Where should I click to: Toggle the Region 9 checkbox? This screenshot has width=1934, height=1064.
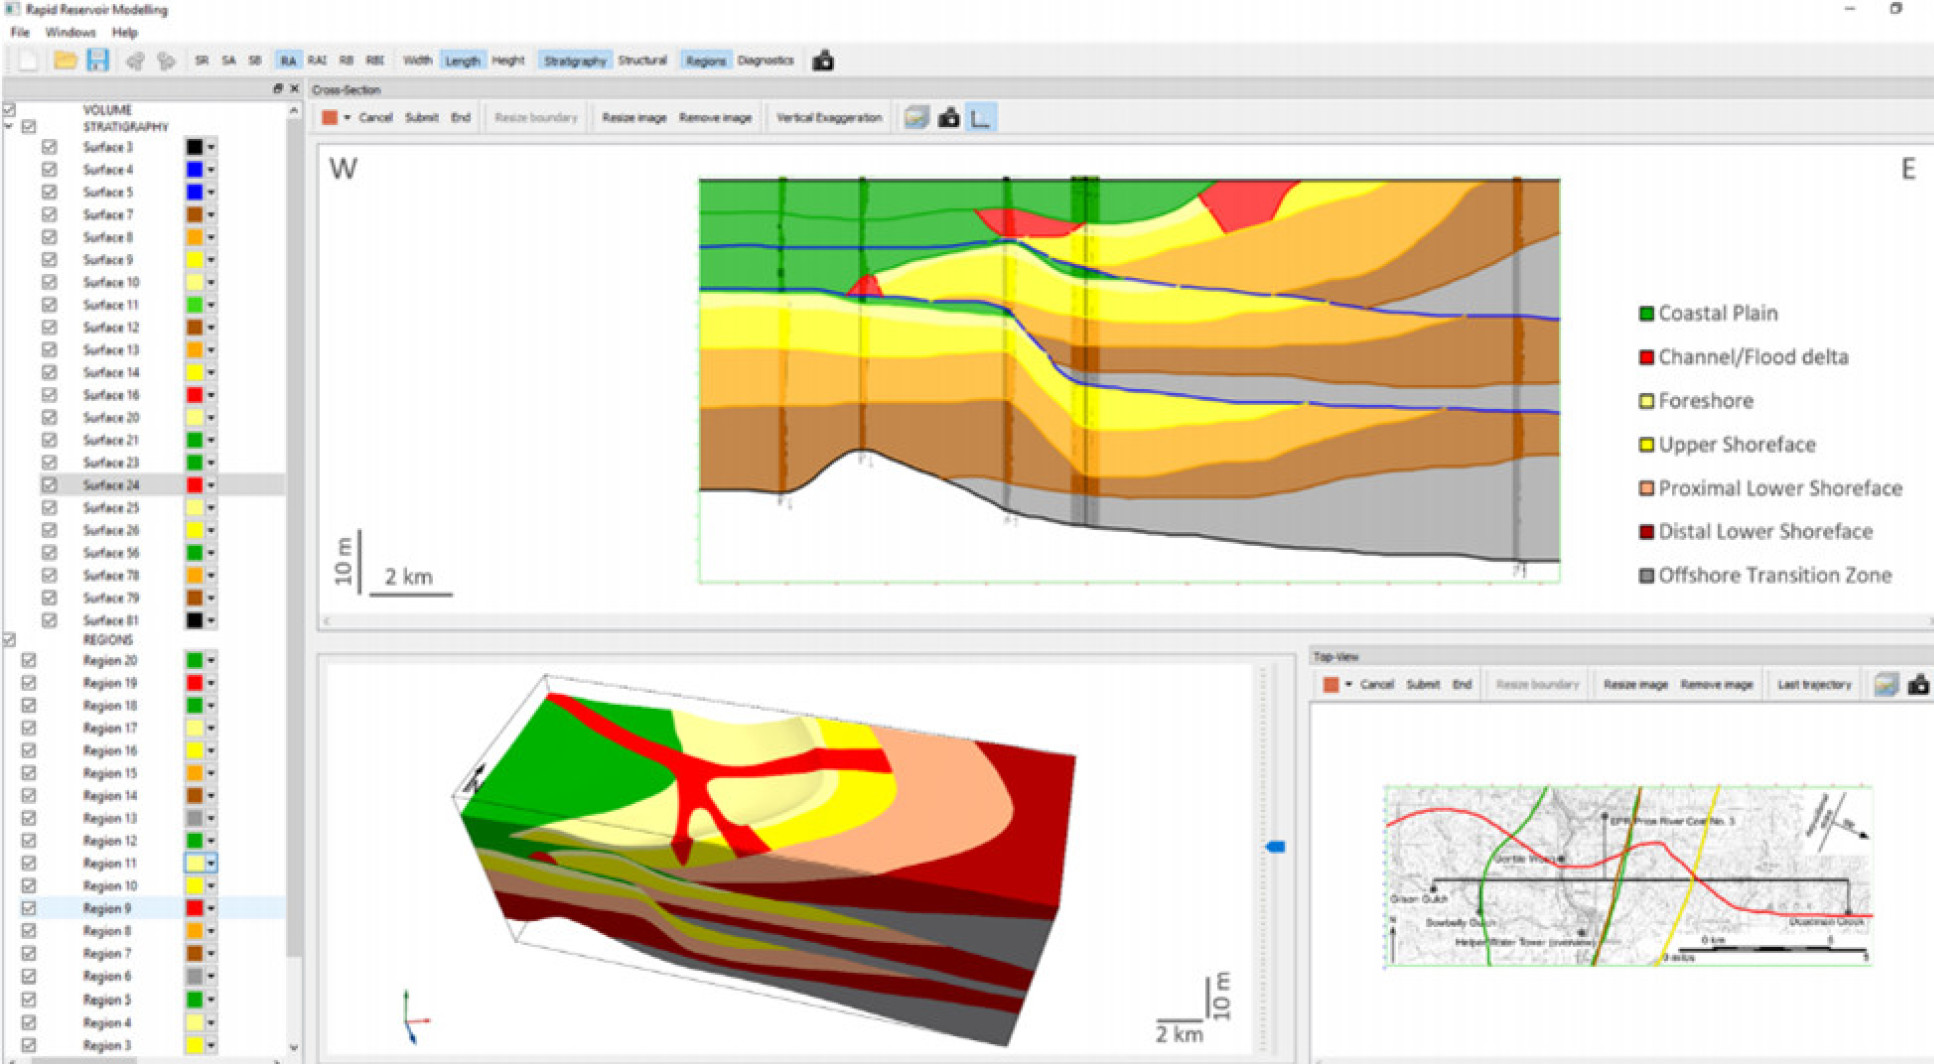(x=29, y=908)
